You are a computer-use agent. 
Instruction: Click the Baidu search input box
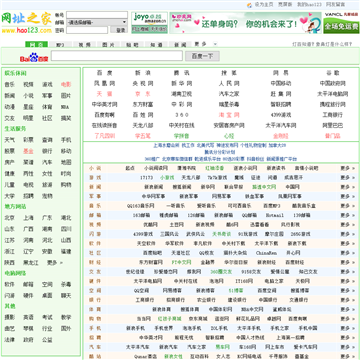tap(117, 56)
